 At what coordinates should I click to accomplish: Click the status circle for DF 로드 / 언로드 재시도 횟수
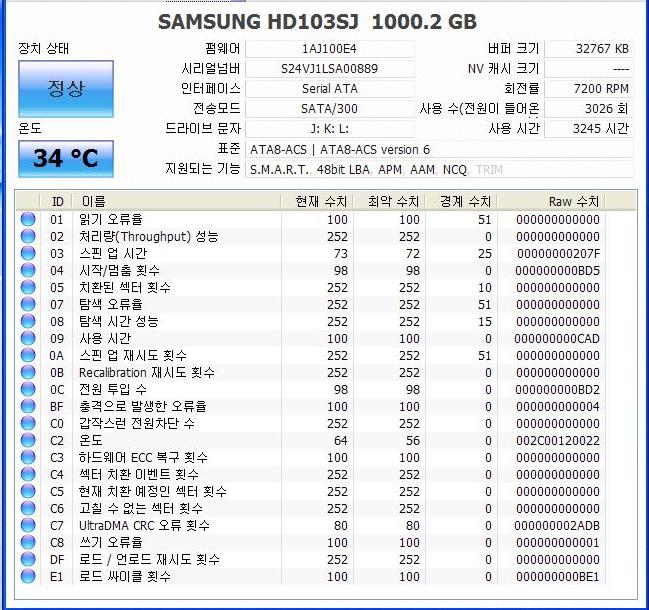(28, 559)
